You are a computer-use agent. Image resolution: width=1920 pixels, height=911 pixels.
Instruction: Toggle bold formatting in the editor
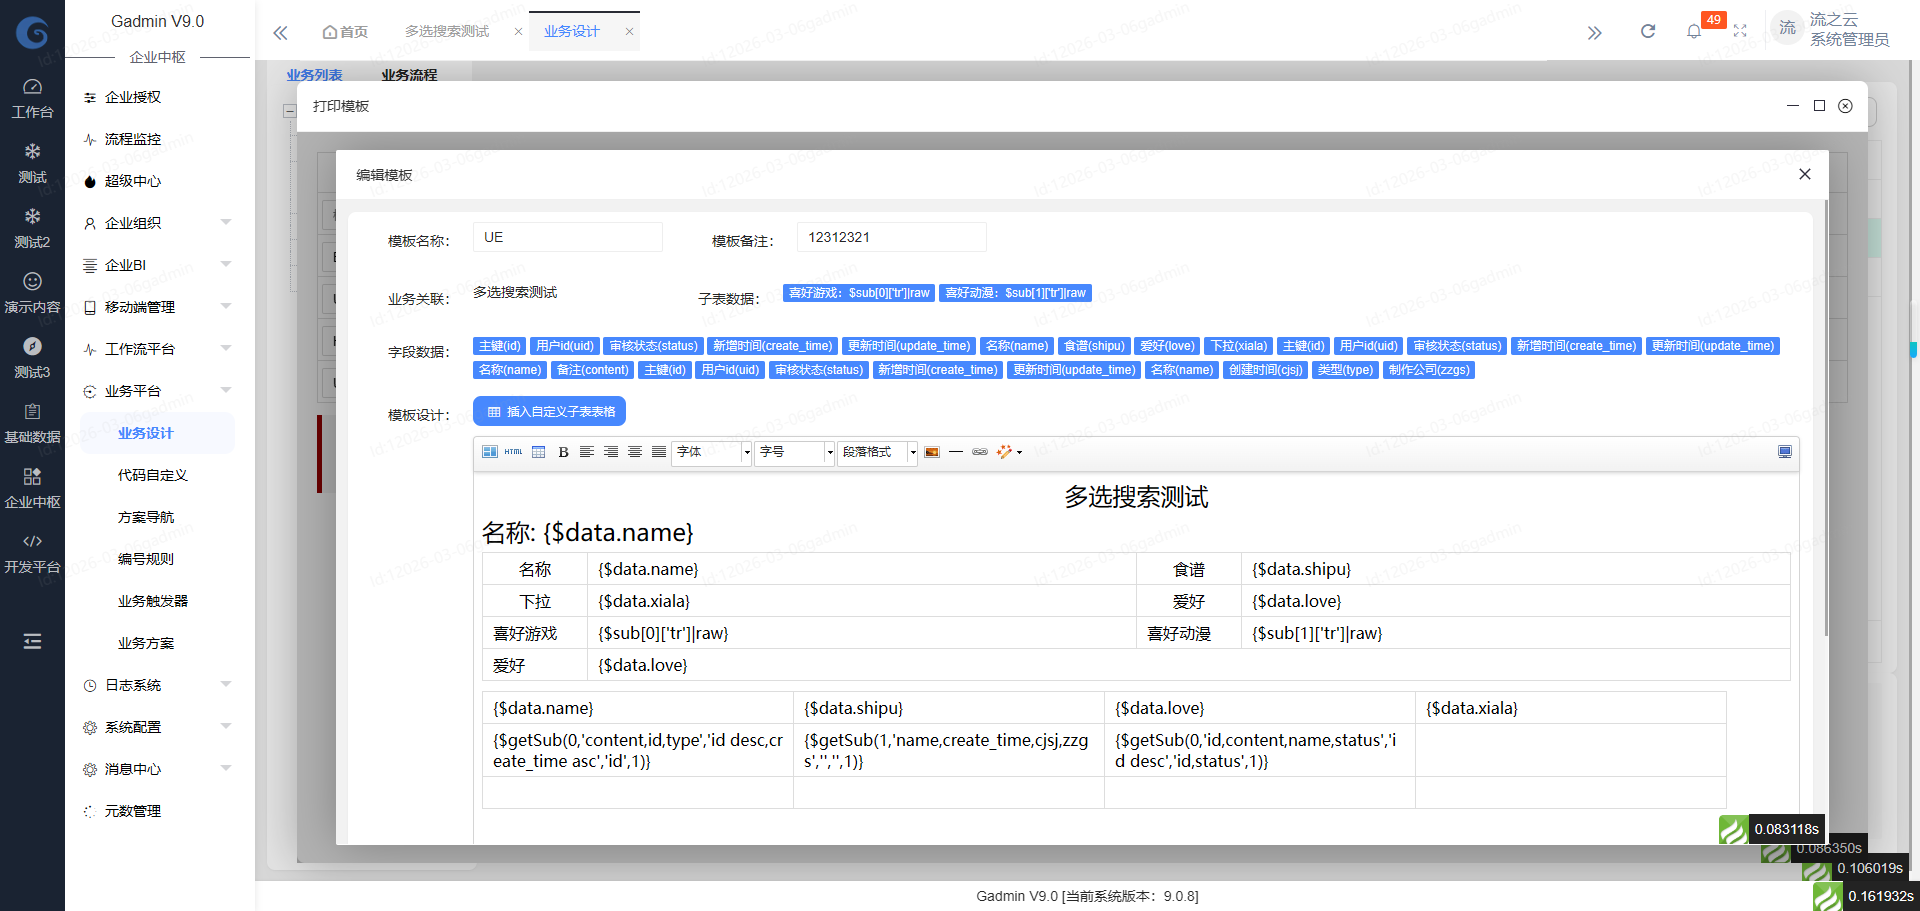coord(563,452)
